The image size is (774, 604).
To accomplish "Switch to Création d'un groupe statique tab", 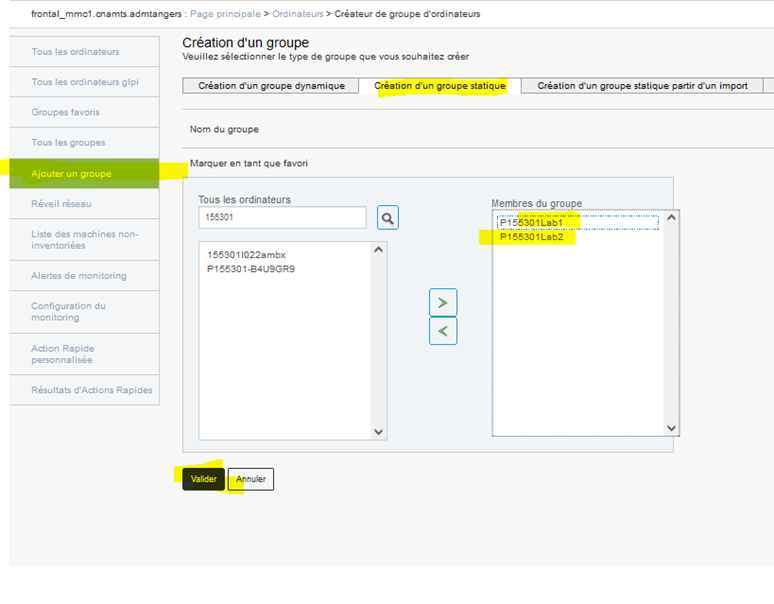I will tap(439, 86).
